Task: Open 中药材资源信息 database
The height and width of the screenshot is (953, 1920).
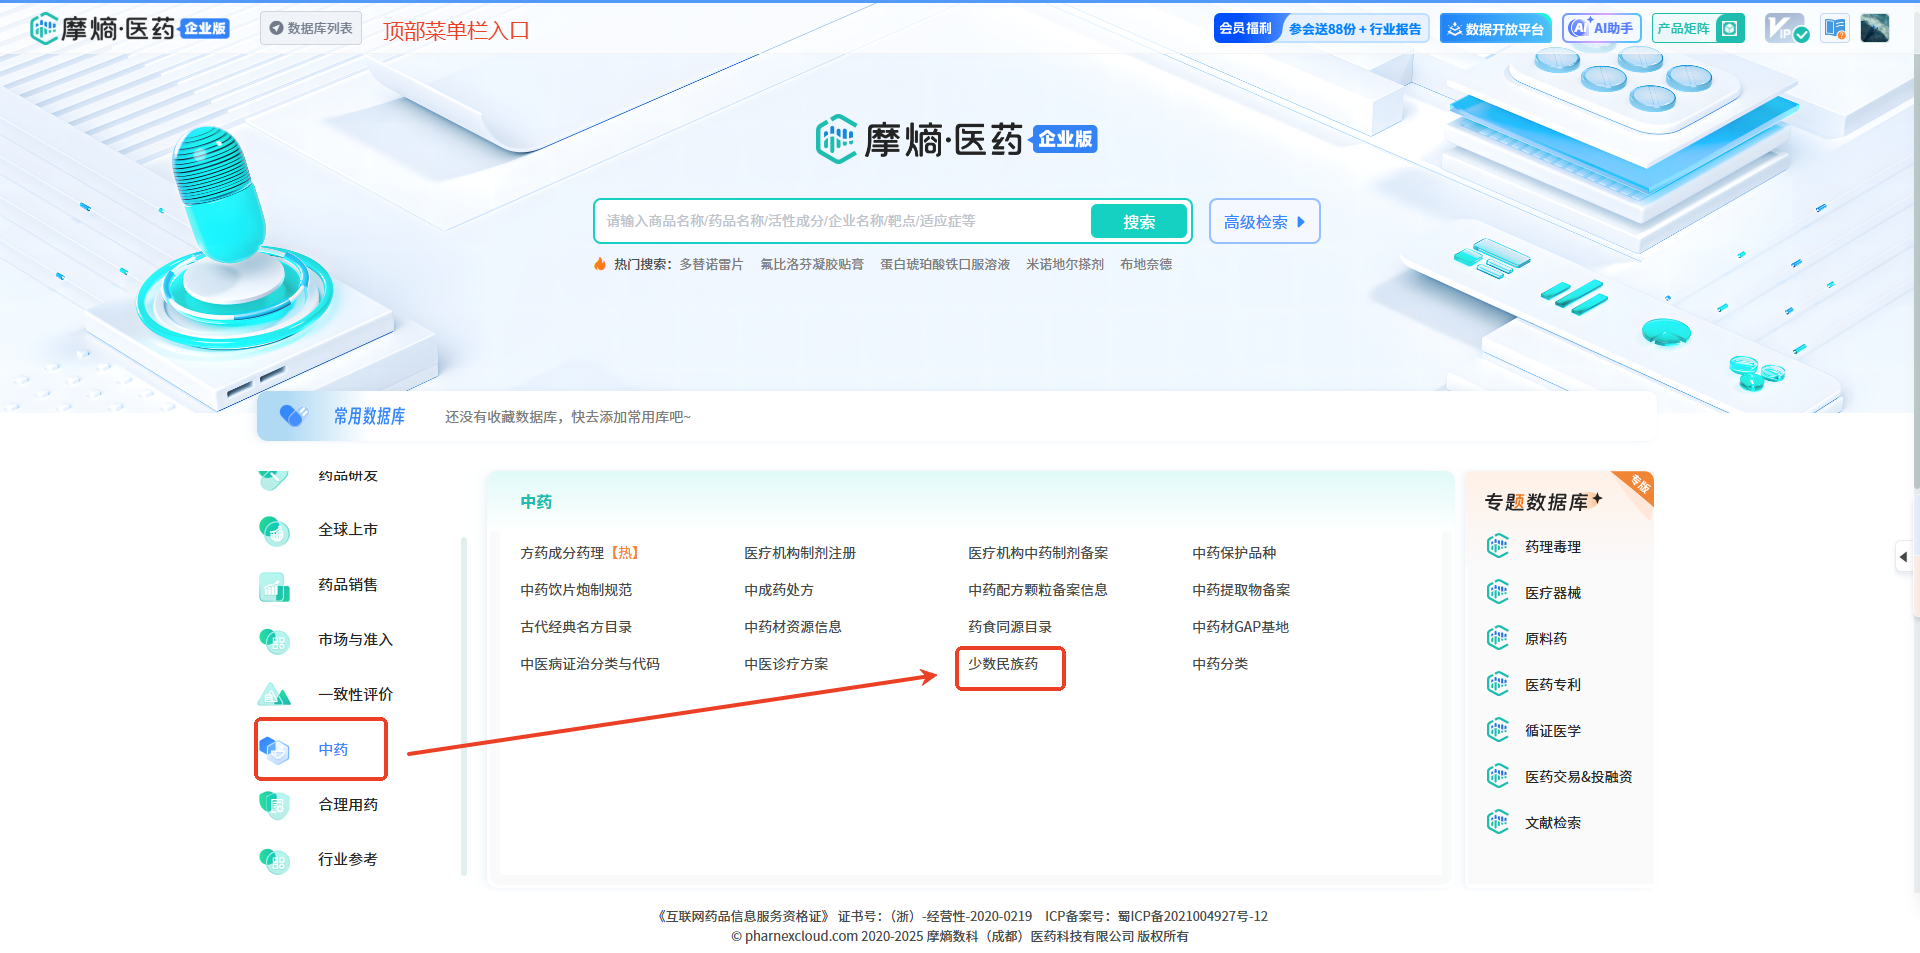Action: click(793, 627)
